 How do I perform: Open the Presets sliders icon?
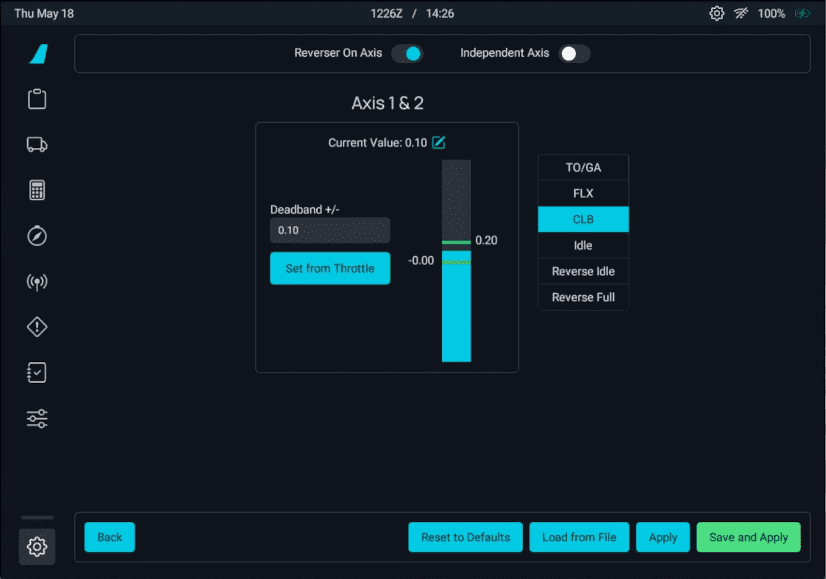37,419
